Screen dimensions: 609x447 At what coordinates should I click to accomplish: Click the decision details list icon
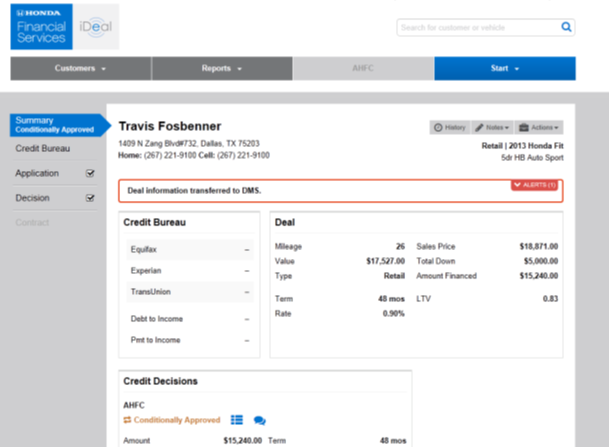[237, 420]
